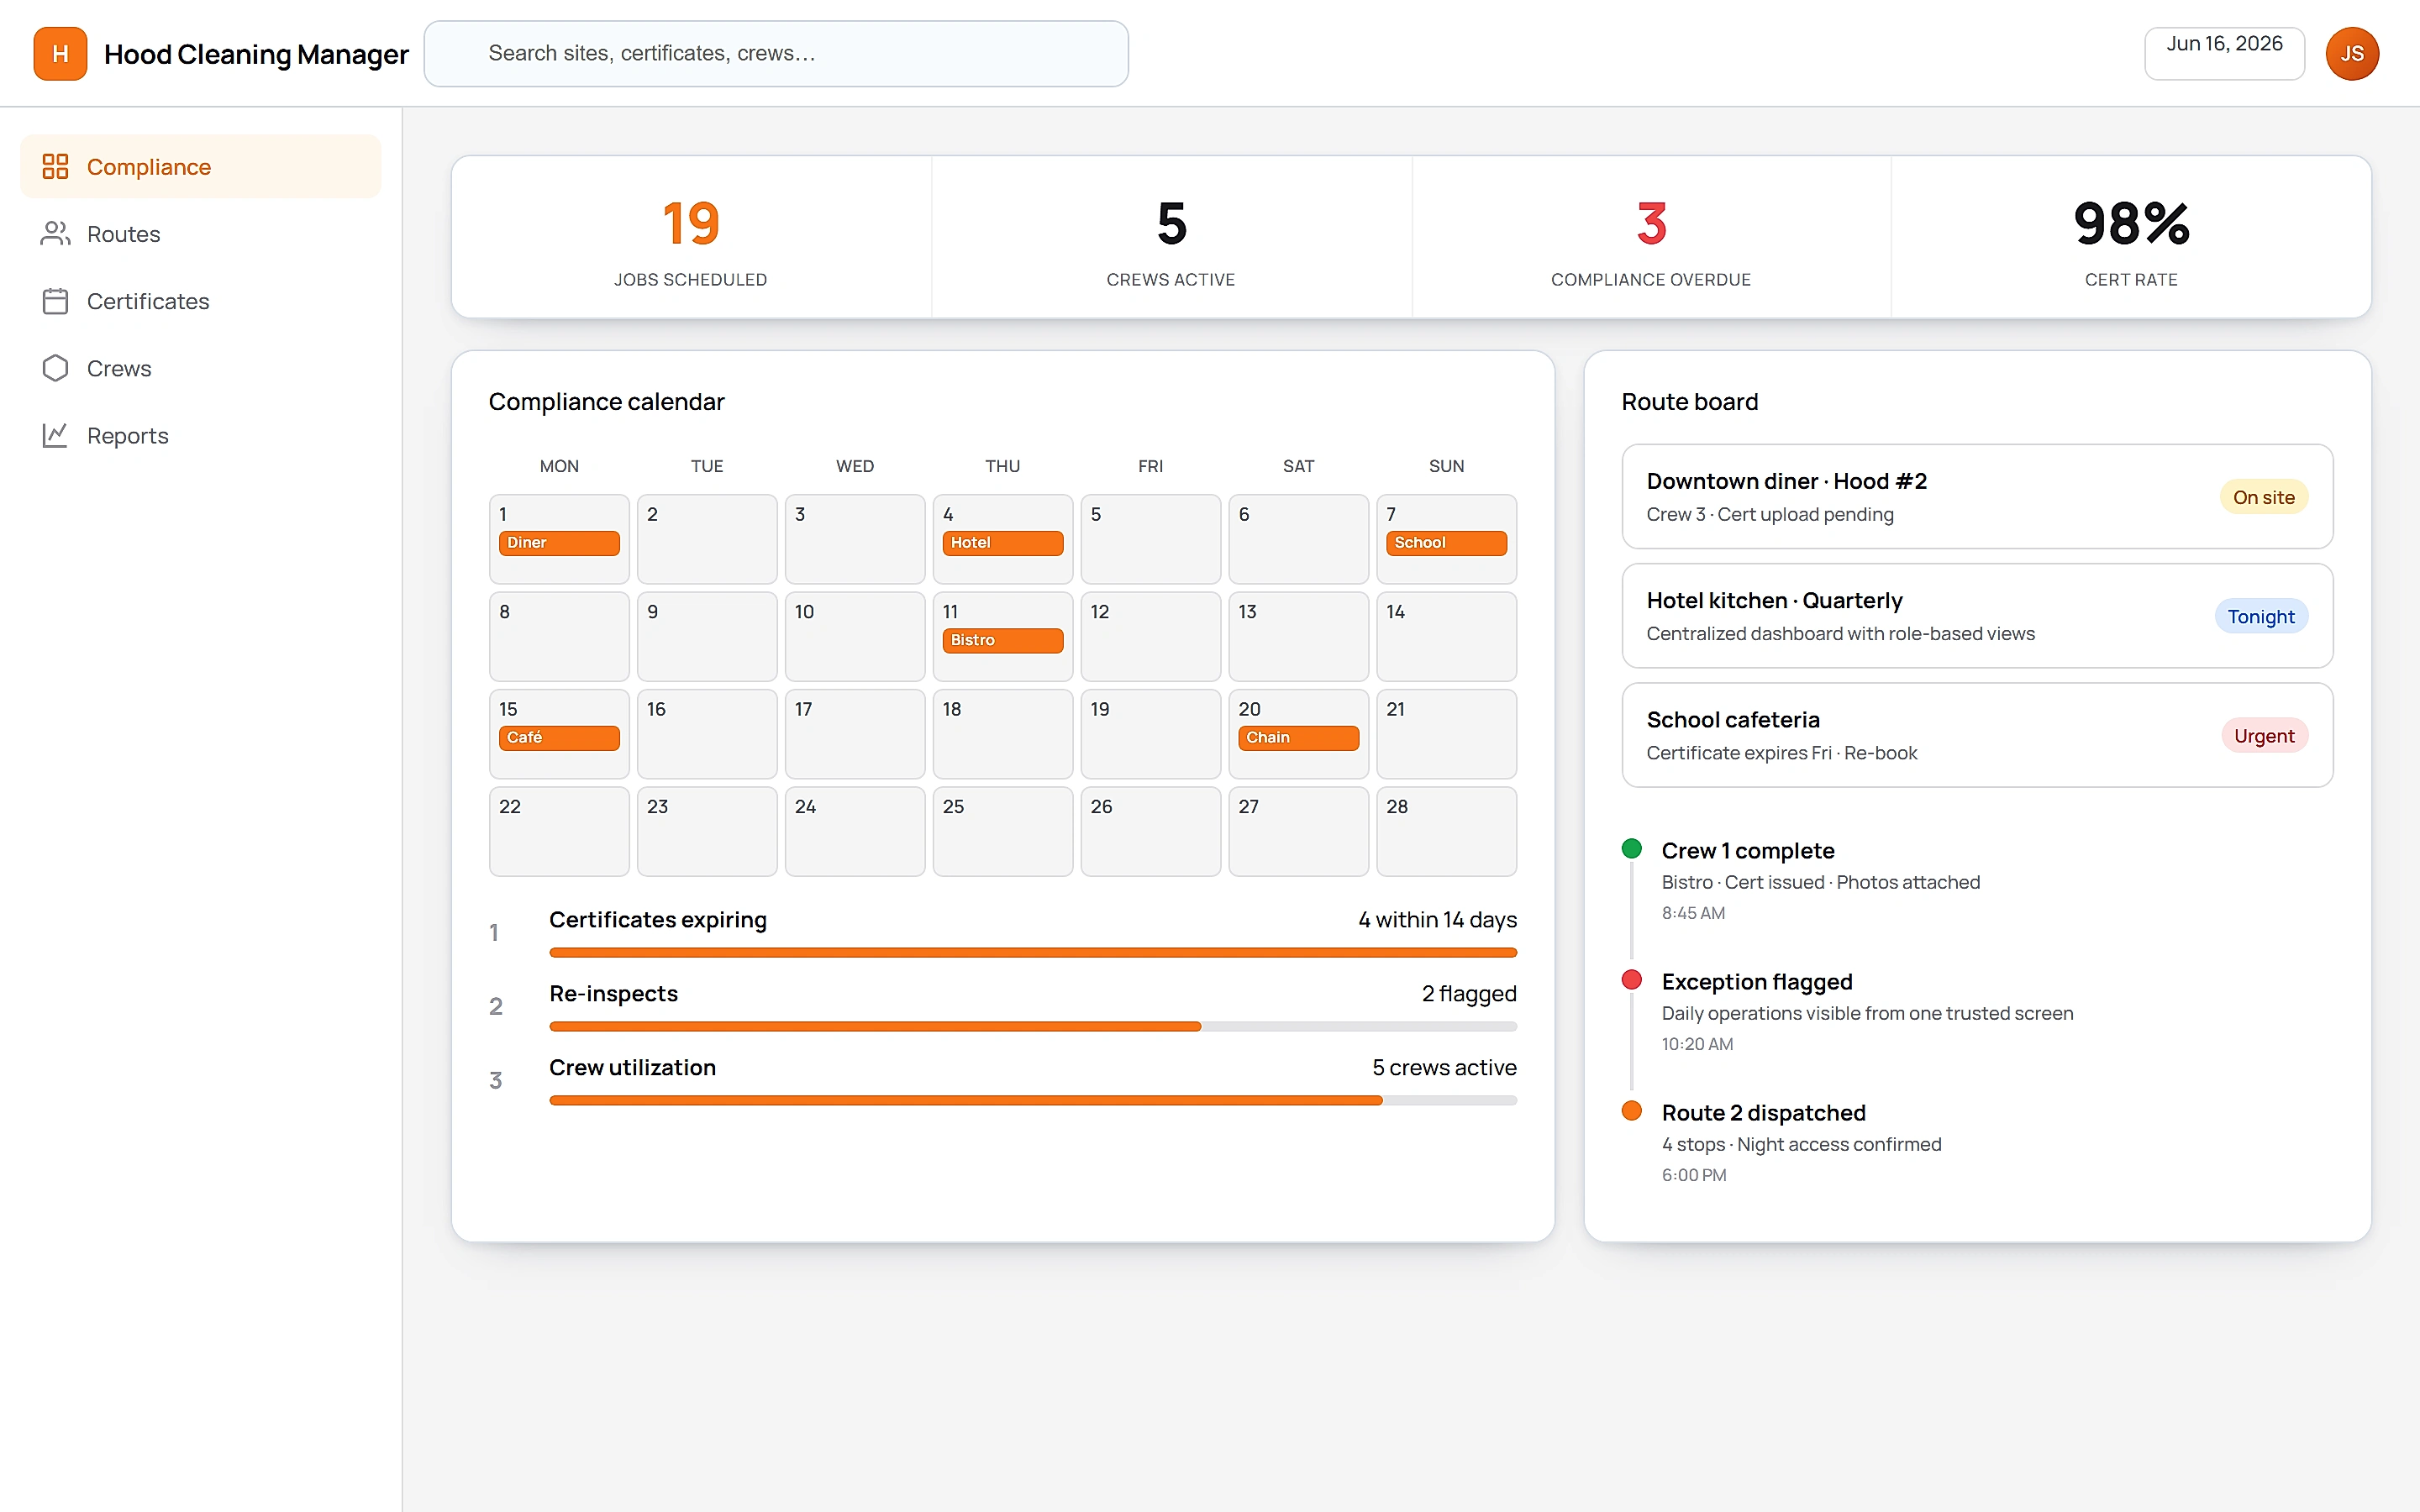Click the 'Crew 3 · Cert upload pending' text

point(1770,514)
